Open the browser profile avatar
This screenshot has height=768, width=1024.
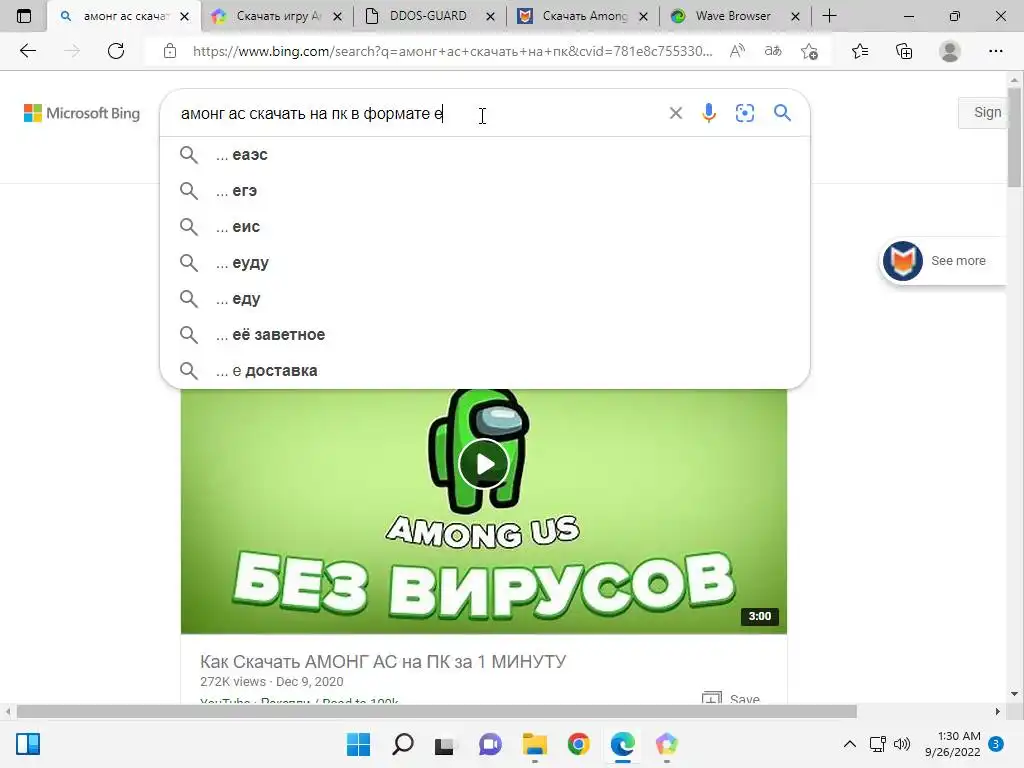(x=950, y=51)
